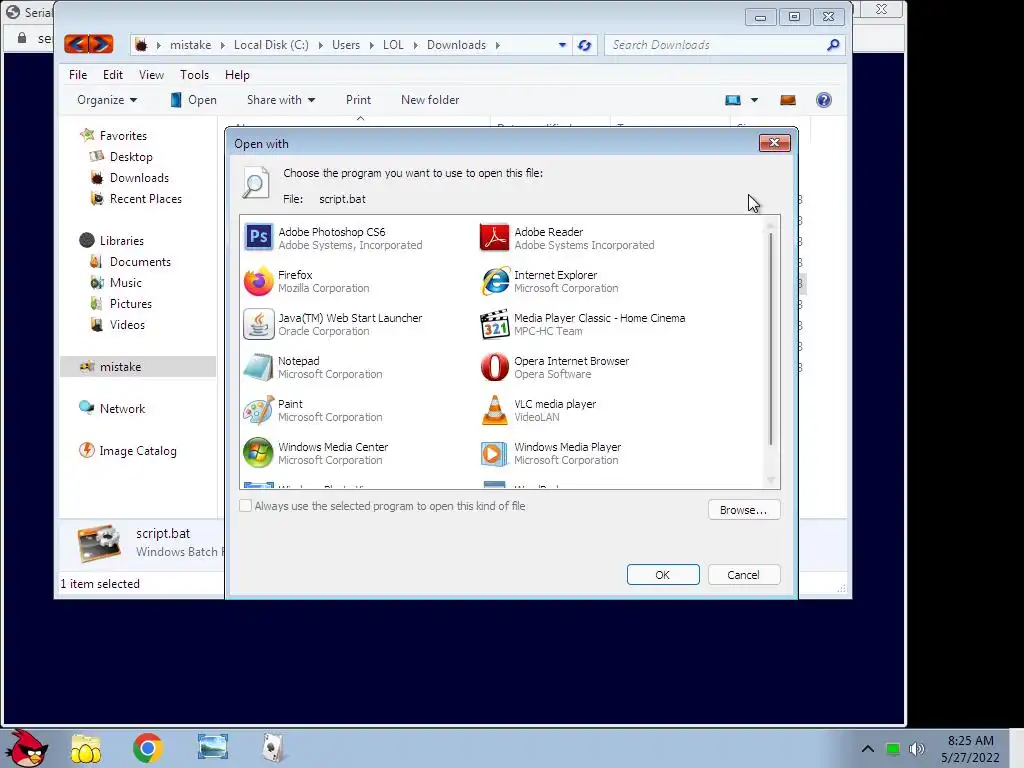Choose the Opera Internet Browser icon
Screen dimensions: 1024x768
pos(494,367)
